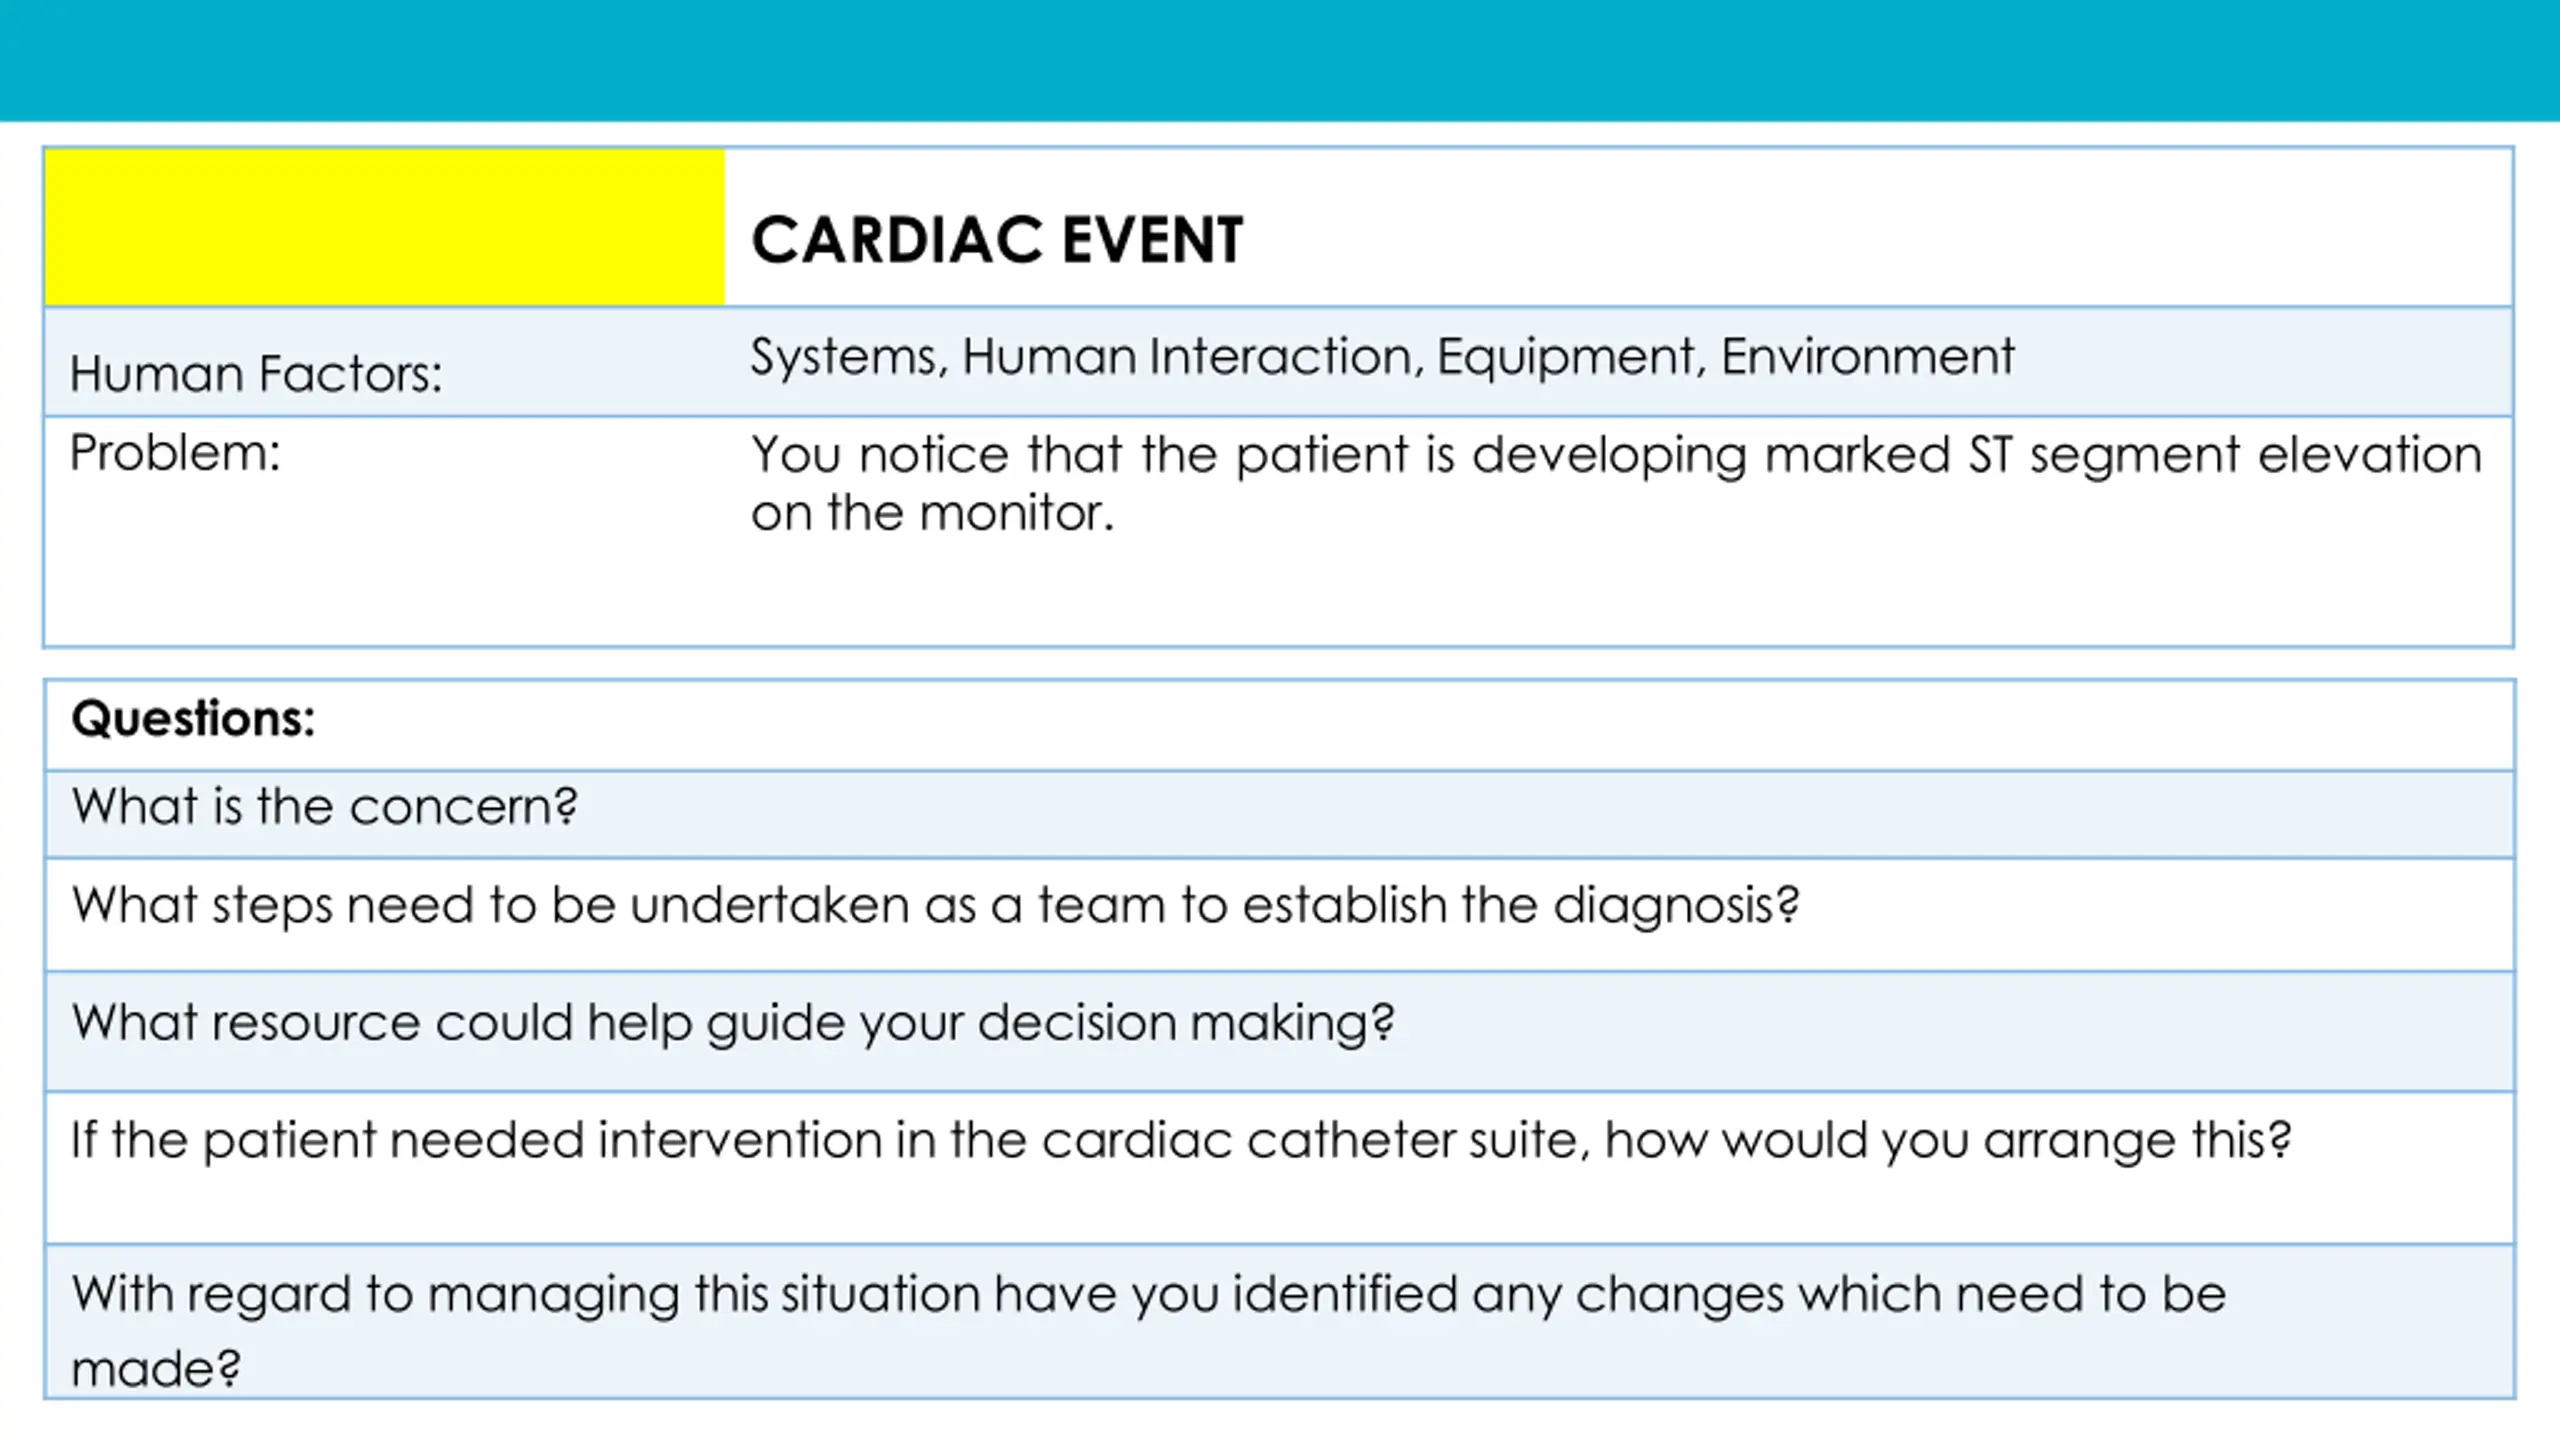The image size is (2560, 1440).
Task: Click the word 'Systems' in Human Factors row
Action: pyautogui.click(x=844, y=357)
